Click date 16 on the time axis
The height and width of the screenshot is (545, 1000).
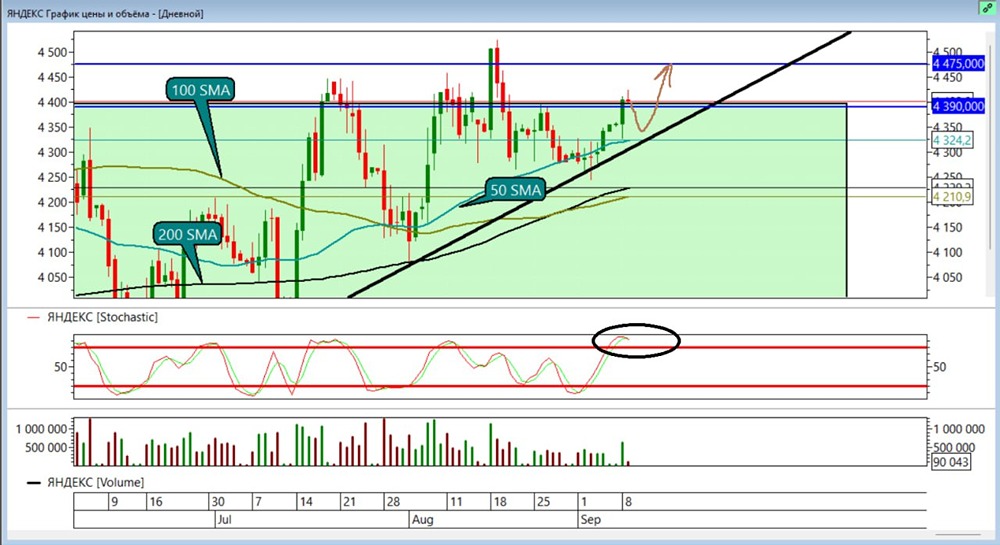coord(156,502)
